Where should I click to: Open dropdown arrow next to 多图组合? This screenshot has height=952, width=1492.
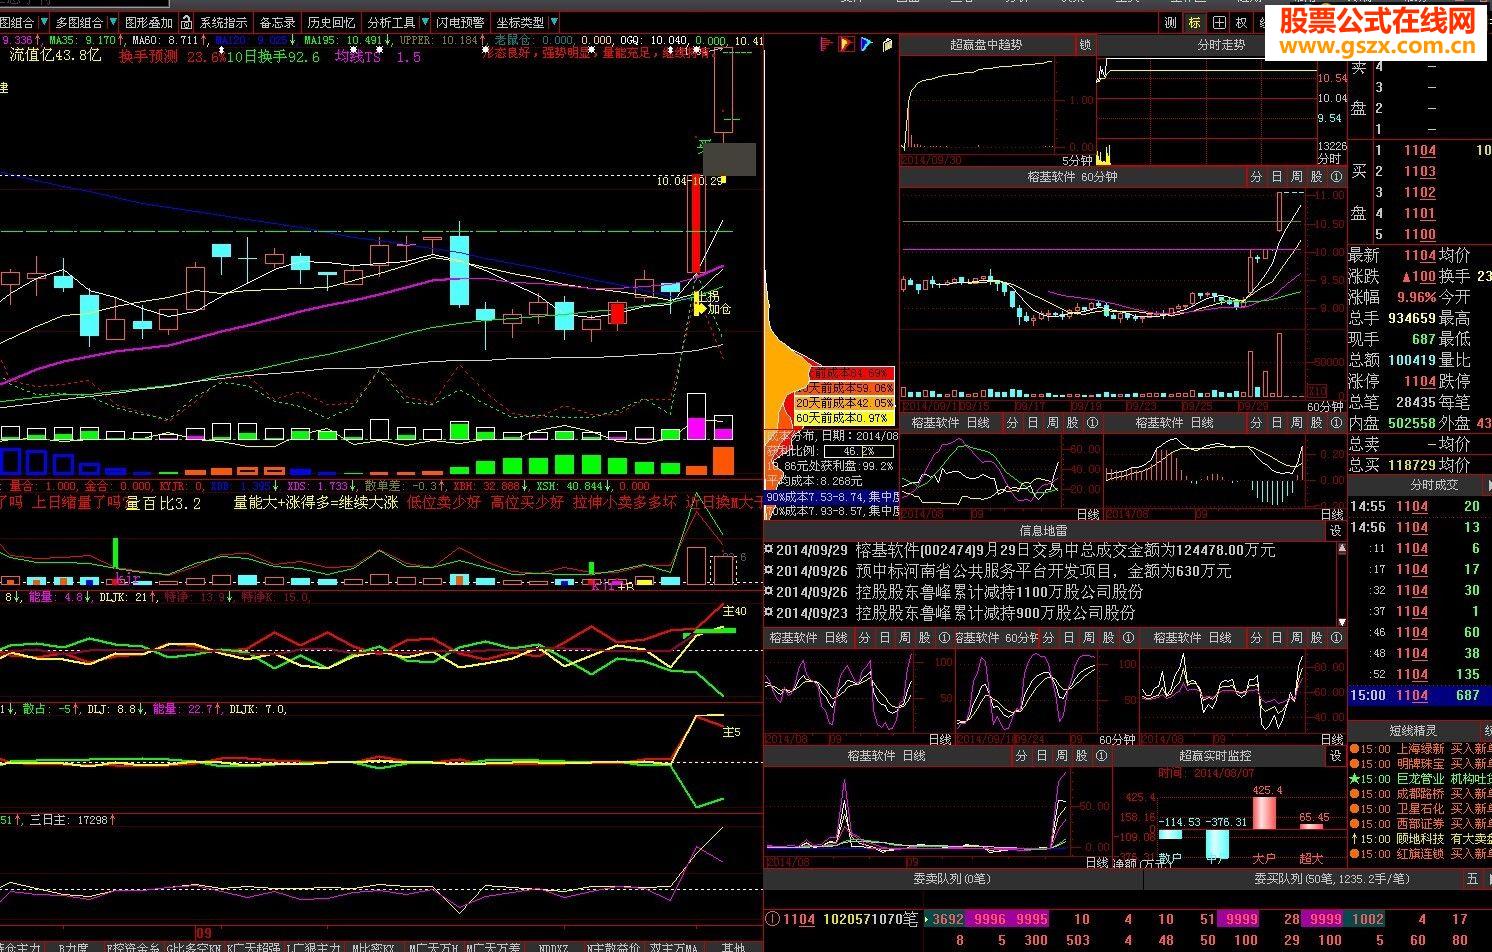(x=110, y=22)
